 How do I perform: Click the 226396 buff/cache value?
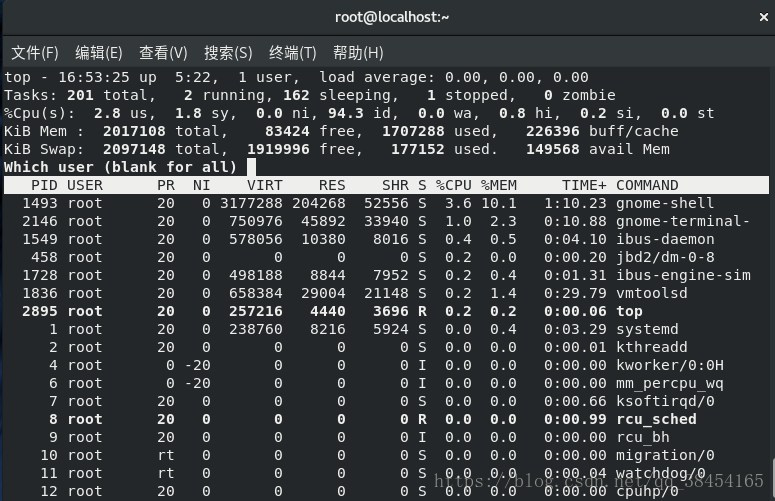click(x=552, y=131)
